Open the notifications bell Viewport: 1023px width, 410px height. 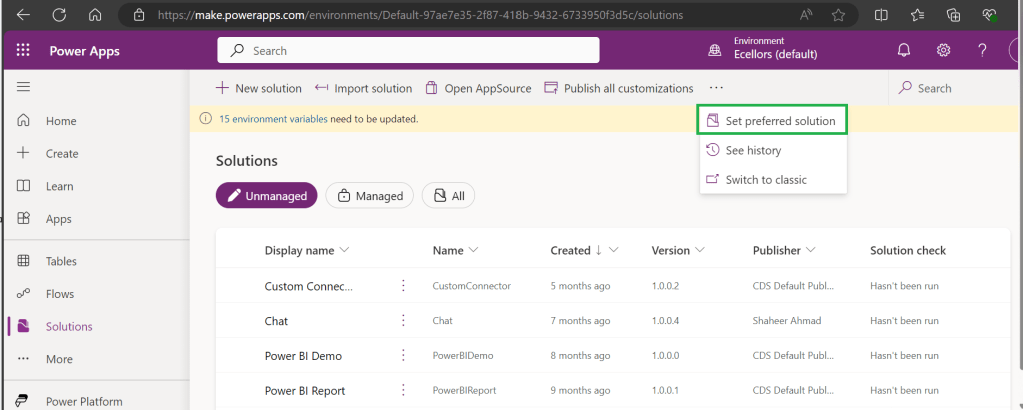coord(904,50)
